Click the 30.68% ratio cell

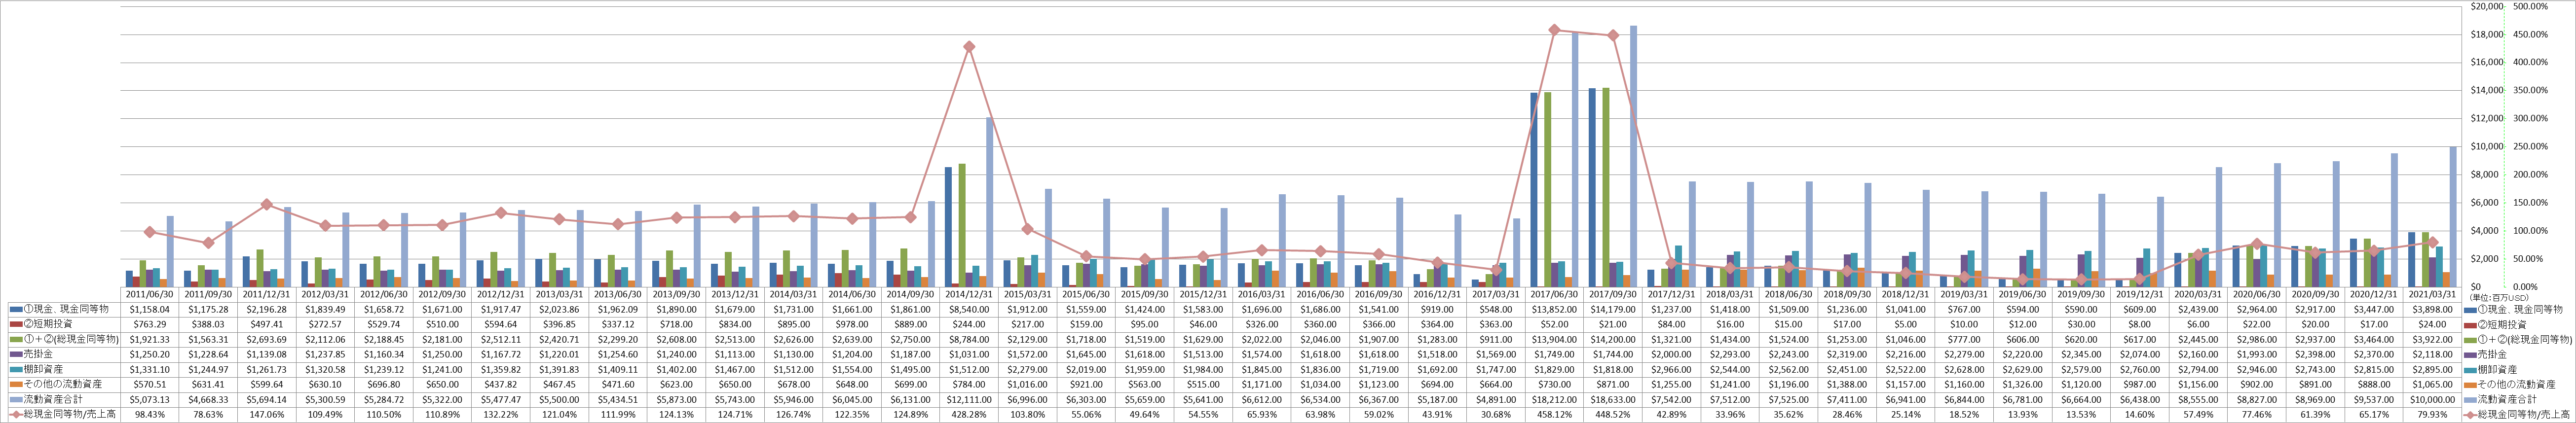(1496, 414)
